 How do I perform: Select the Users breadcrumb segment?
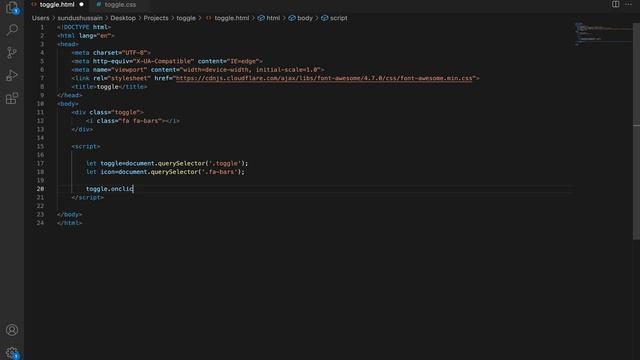click(40, 18)
